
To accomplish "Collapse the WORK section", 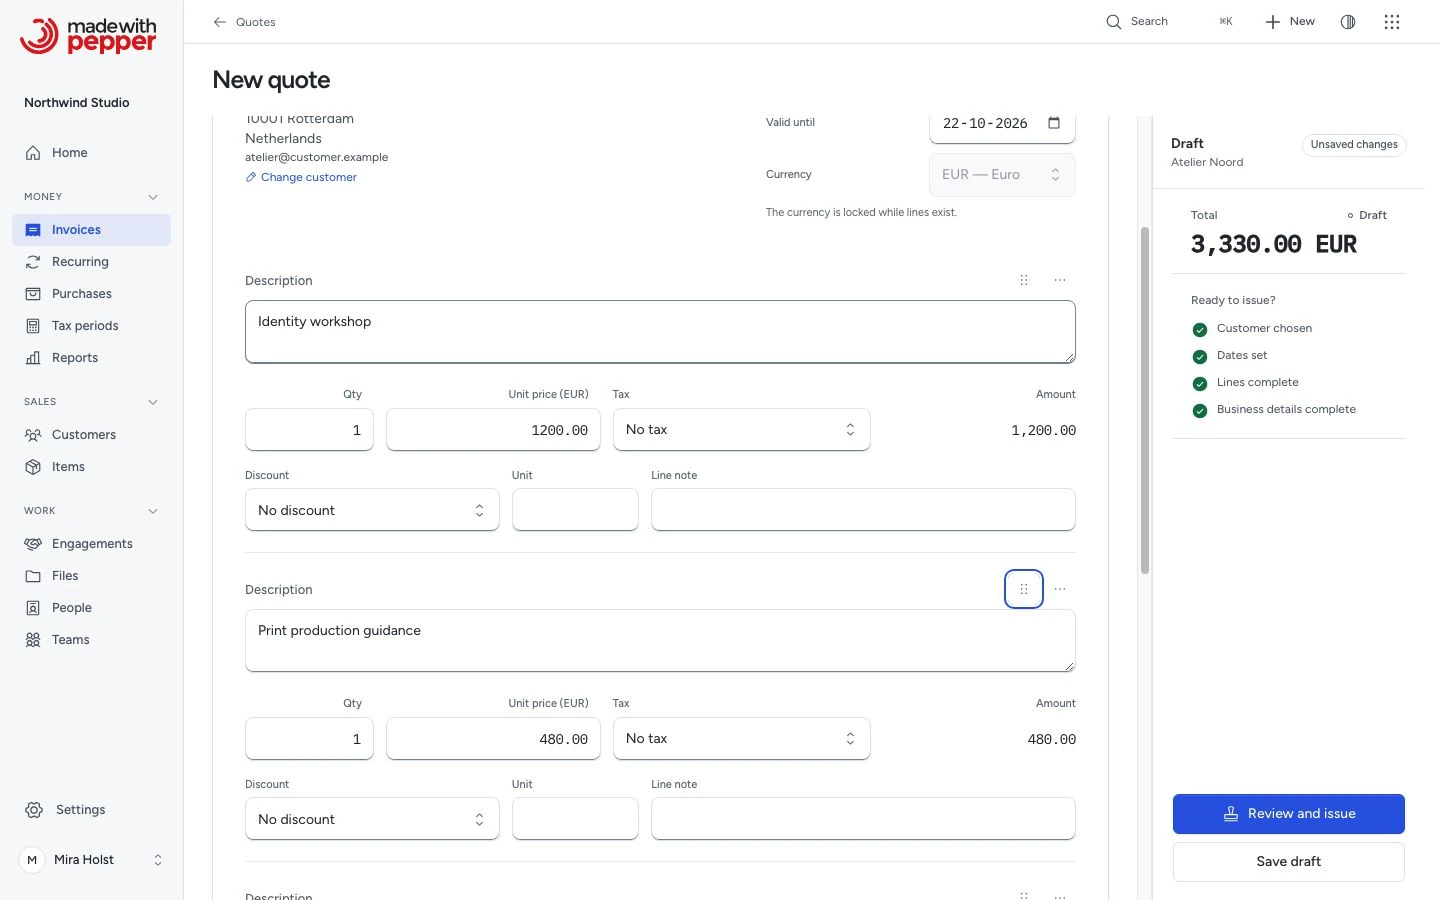I will [x=153, y=511].
